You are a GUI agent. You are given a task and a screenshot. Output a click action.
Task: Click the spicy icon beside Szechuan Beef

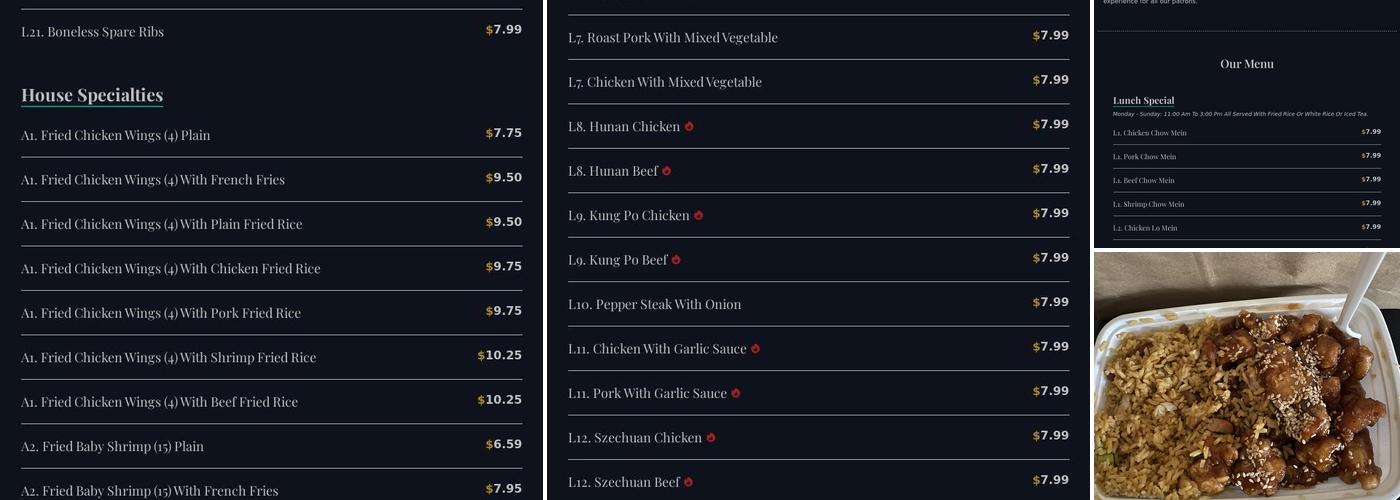(x=689, y=482)
